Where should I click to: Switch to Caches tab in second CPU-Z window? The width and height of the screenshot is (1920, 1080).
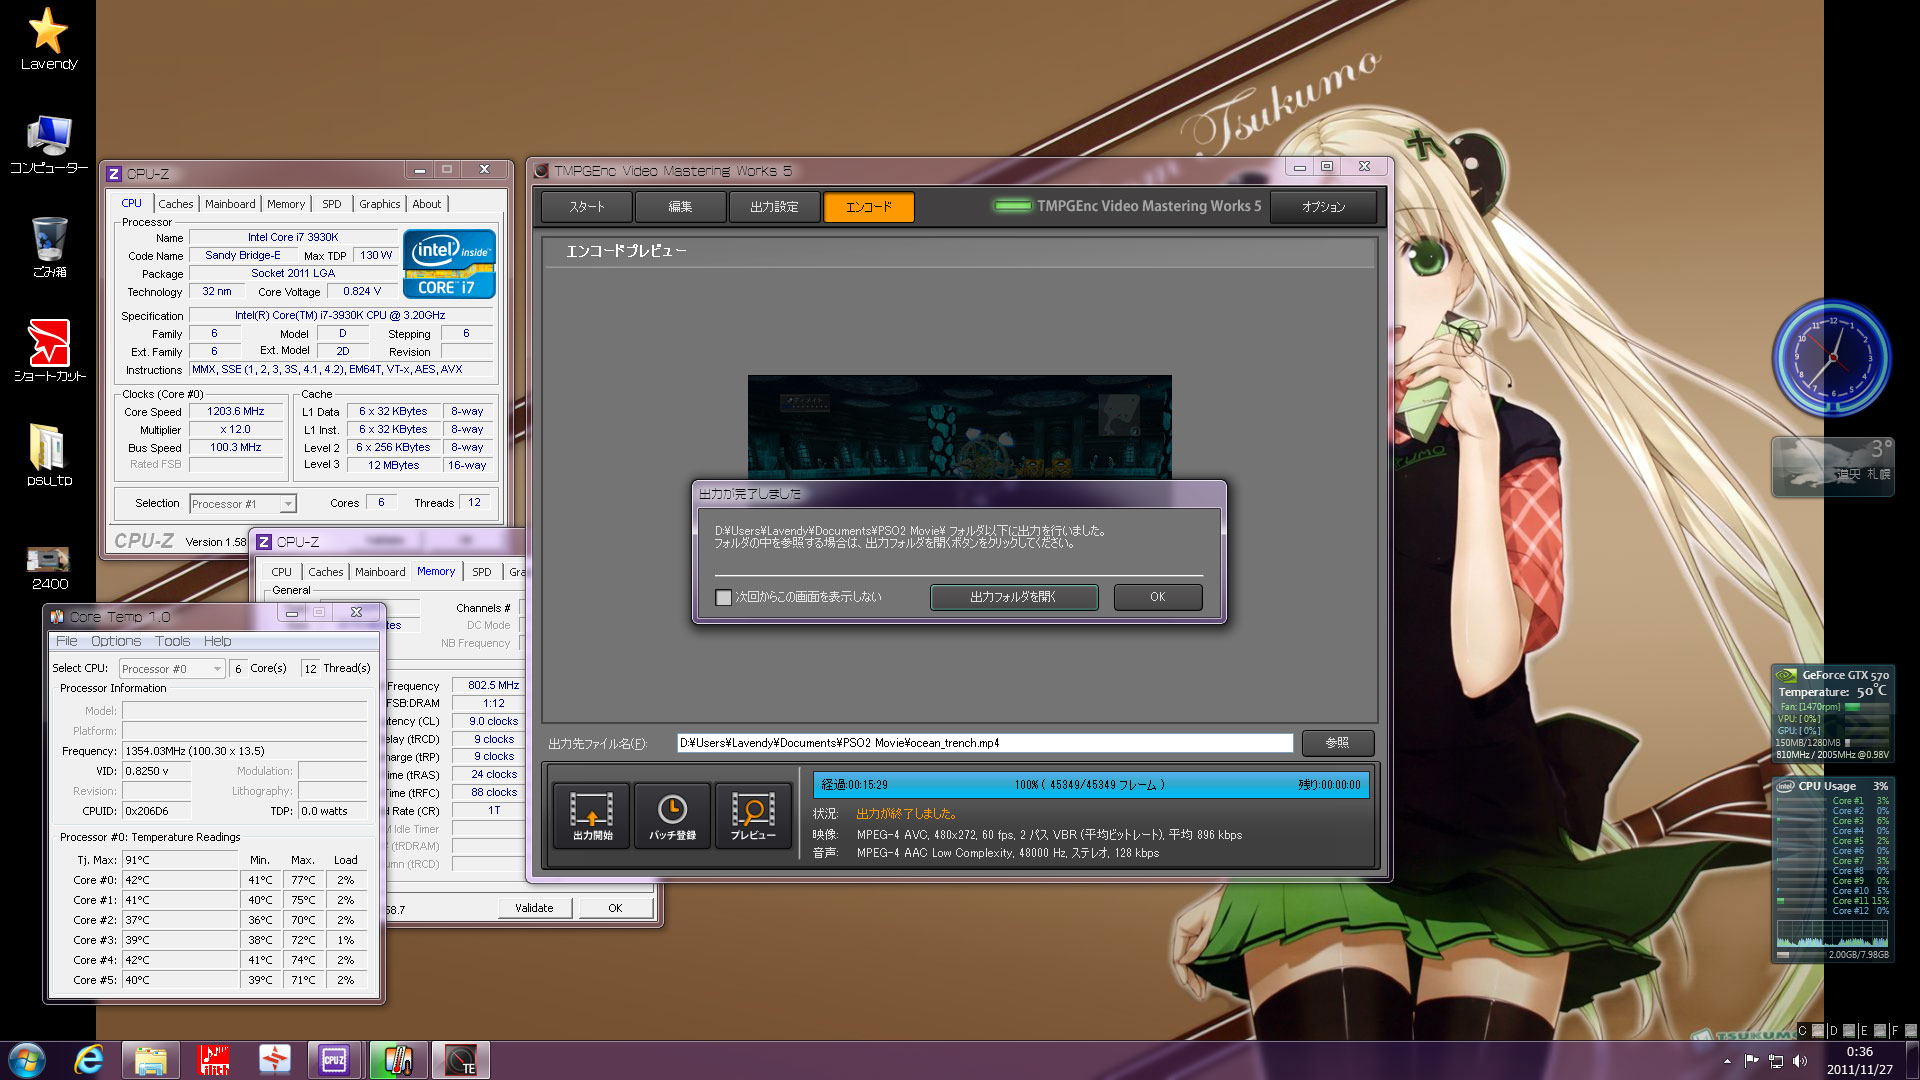326,572
